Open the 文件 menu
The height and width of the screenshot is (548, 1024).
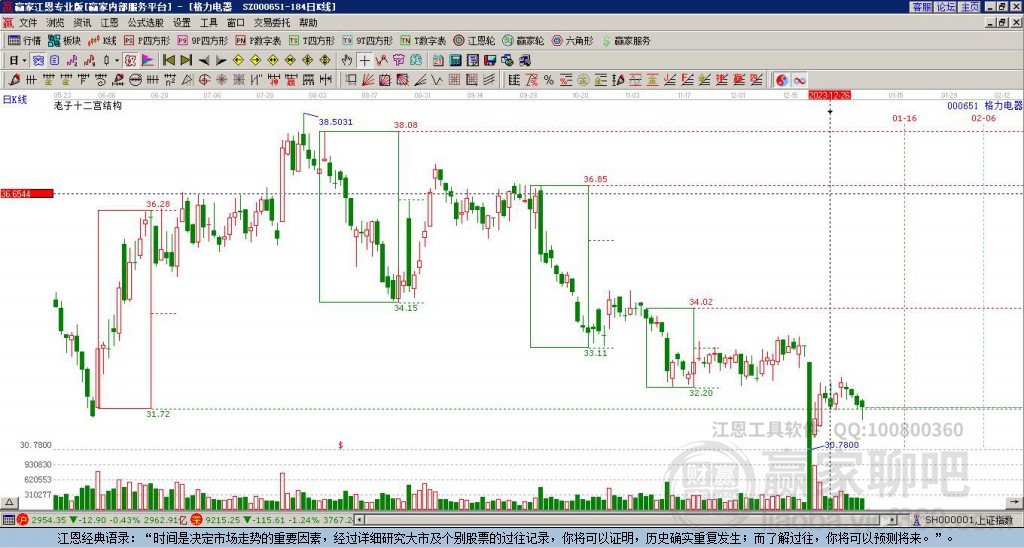(x=28, y=23)
